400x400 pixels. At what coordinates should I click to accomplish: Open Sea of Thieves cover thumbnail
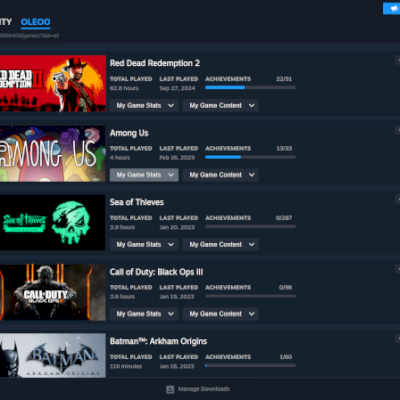click(x=53, y=222)
